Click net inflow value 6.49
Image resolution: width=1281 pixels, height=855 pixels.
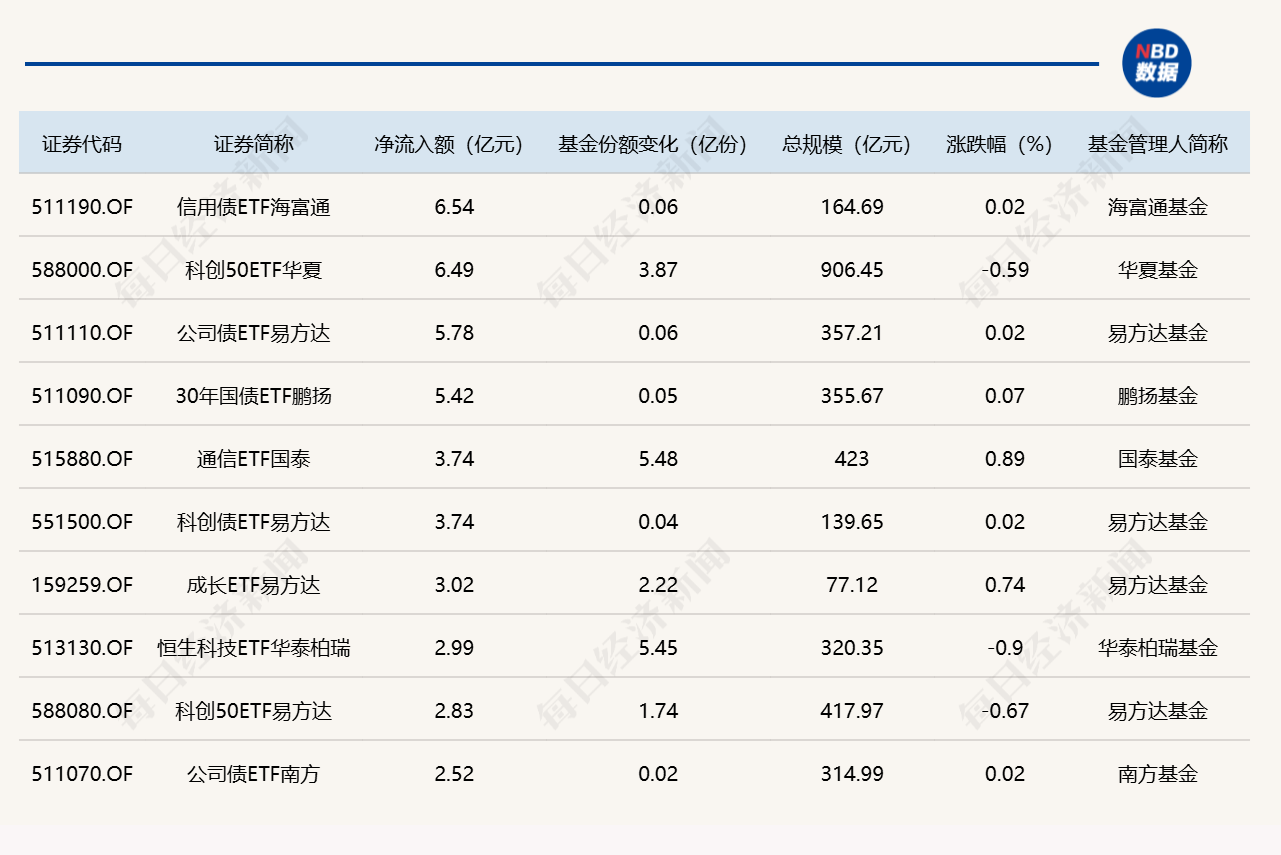tap(455, 270)
